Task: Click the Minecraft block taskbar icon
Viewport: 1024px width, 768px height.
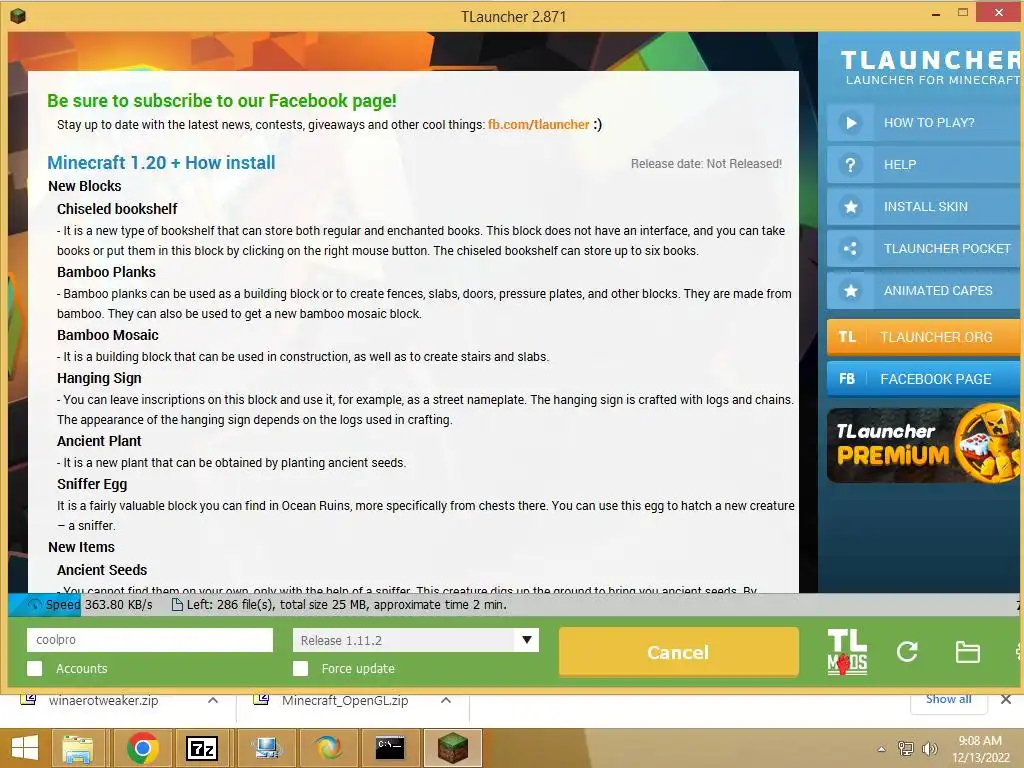Action: point(453,748)
